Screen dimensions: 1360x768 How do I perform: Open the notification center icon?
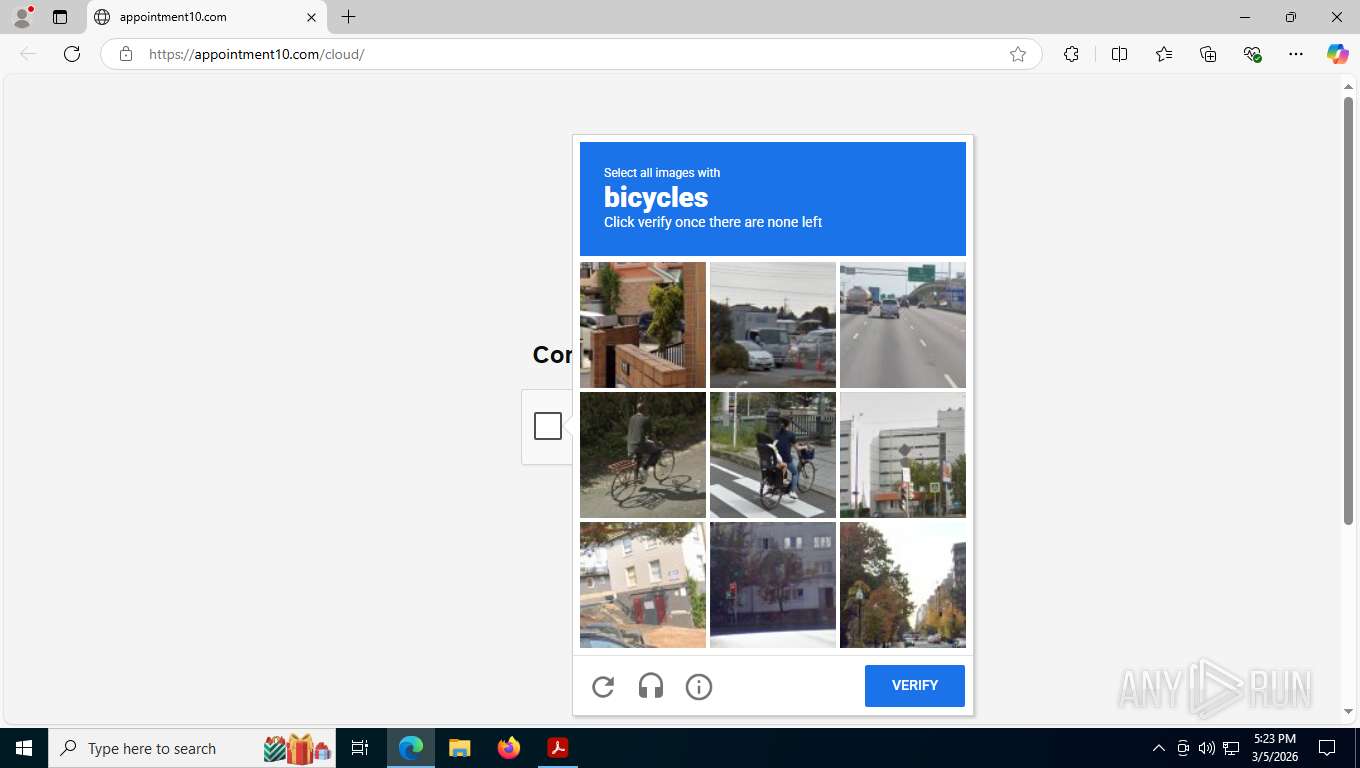pyautogui.click(x=1327, y=748)
